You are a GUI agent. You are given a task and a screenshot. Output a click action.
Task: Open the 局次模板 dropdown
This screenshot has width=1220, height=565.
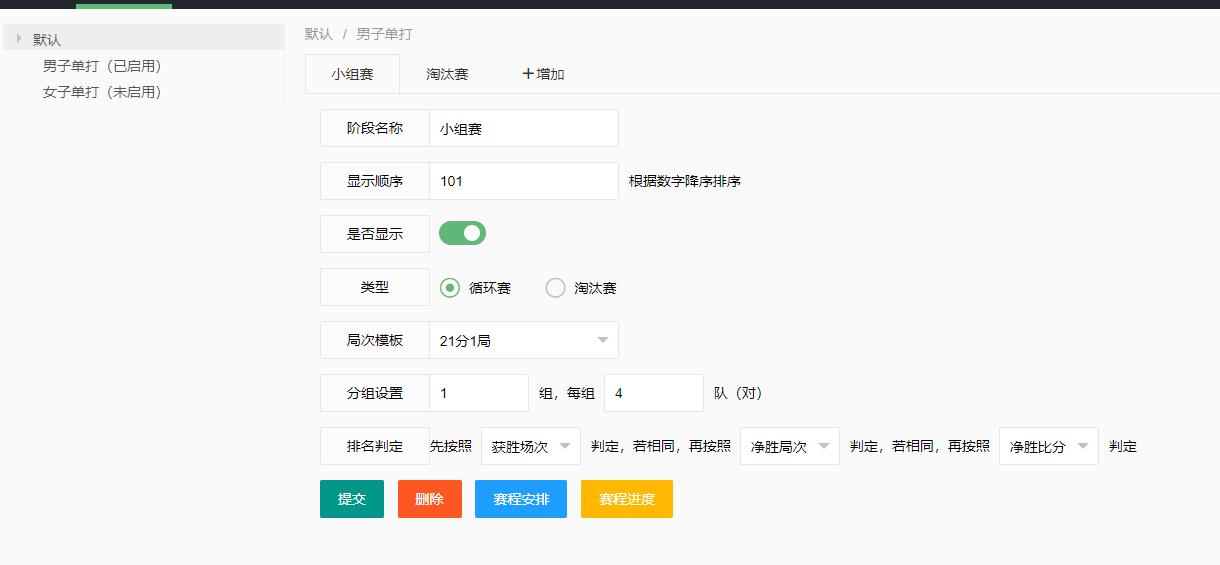(x=524, y=340)
